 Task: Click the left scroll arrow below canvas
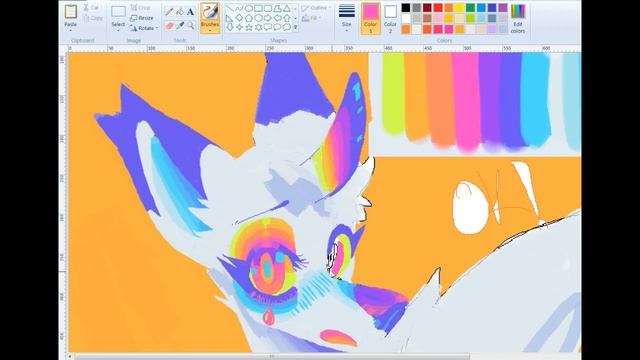click(70, 356)
